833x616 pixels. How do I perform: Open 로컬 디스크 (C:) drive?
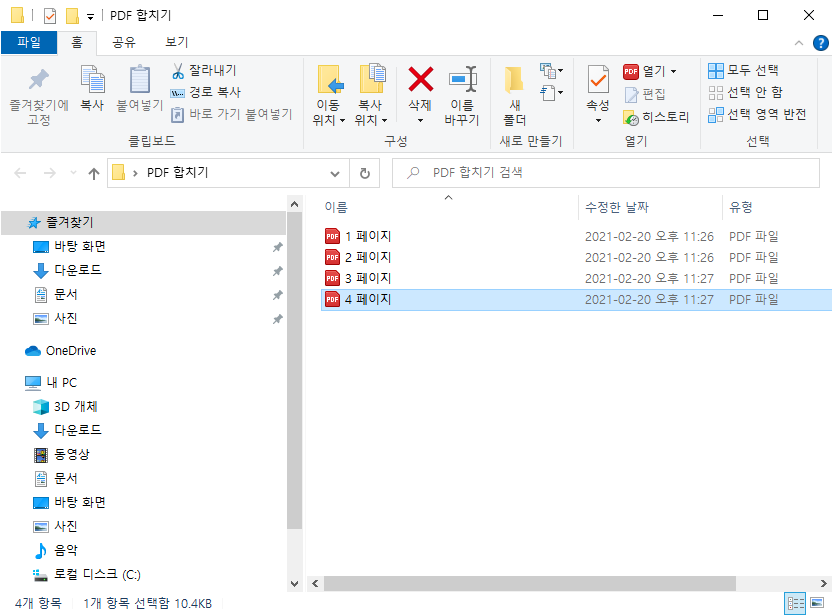[97, 575]
